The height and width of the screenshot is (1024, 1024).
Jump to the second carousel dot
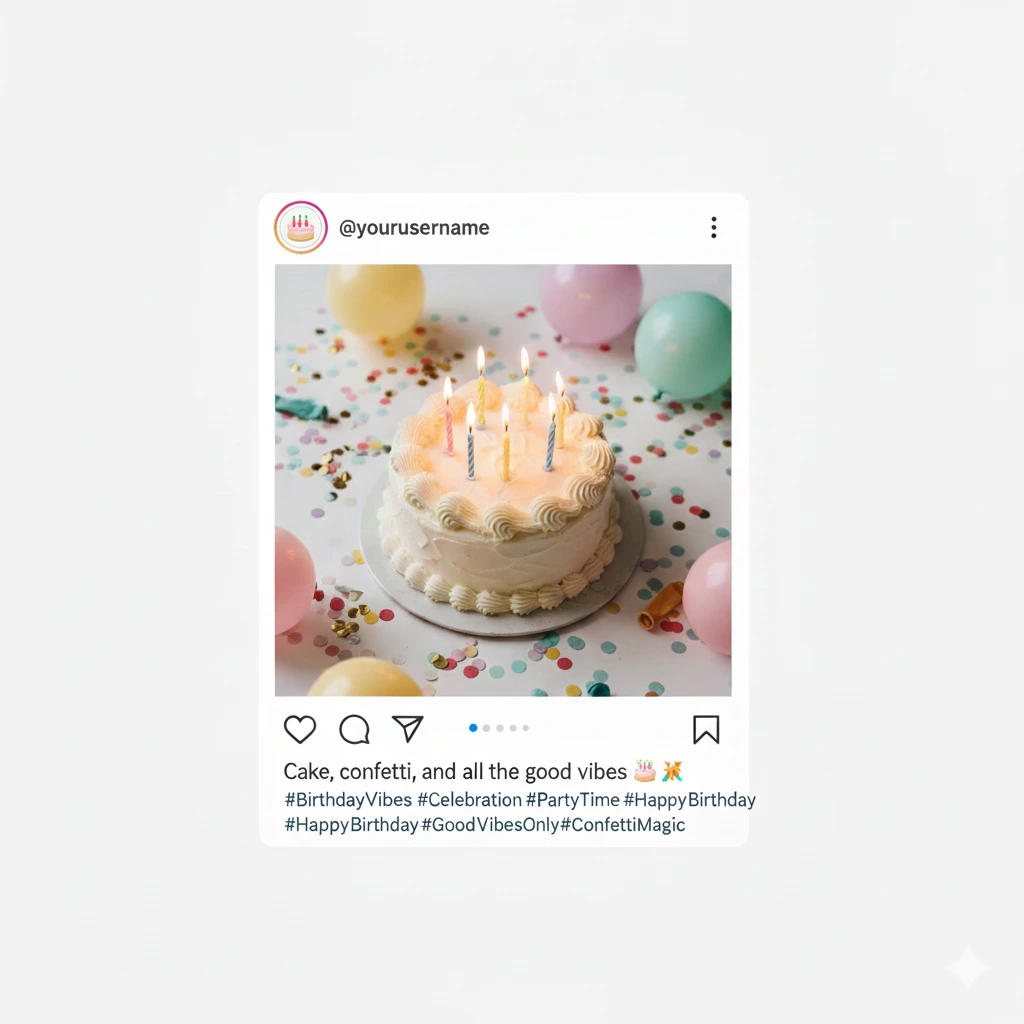coord(486,728)
